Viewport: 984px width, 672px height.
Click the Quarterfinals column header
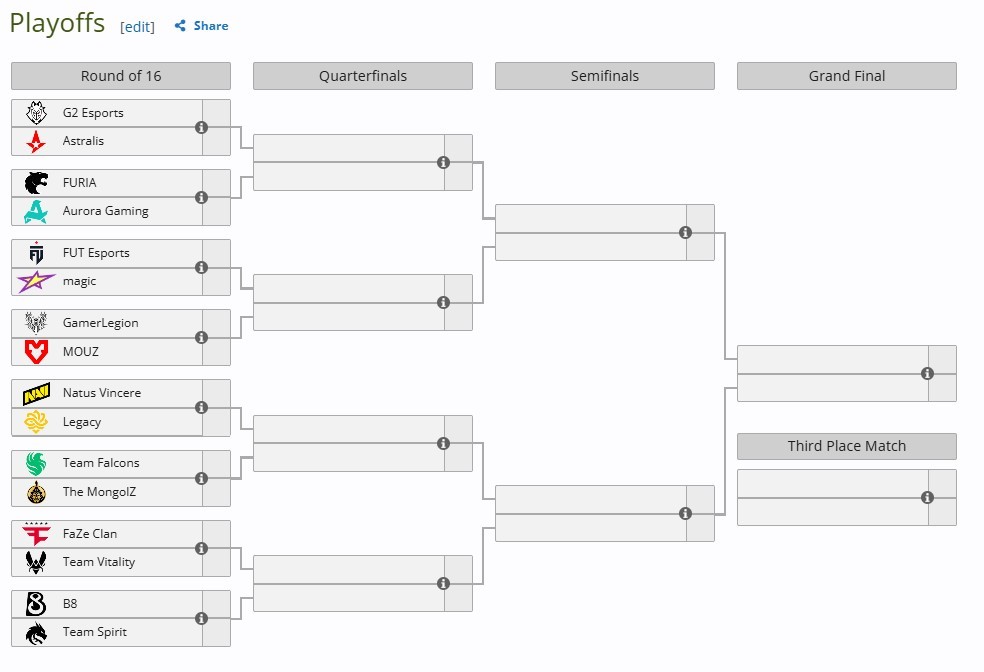pyautogui.click(x=363, y=76)
